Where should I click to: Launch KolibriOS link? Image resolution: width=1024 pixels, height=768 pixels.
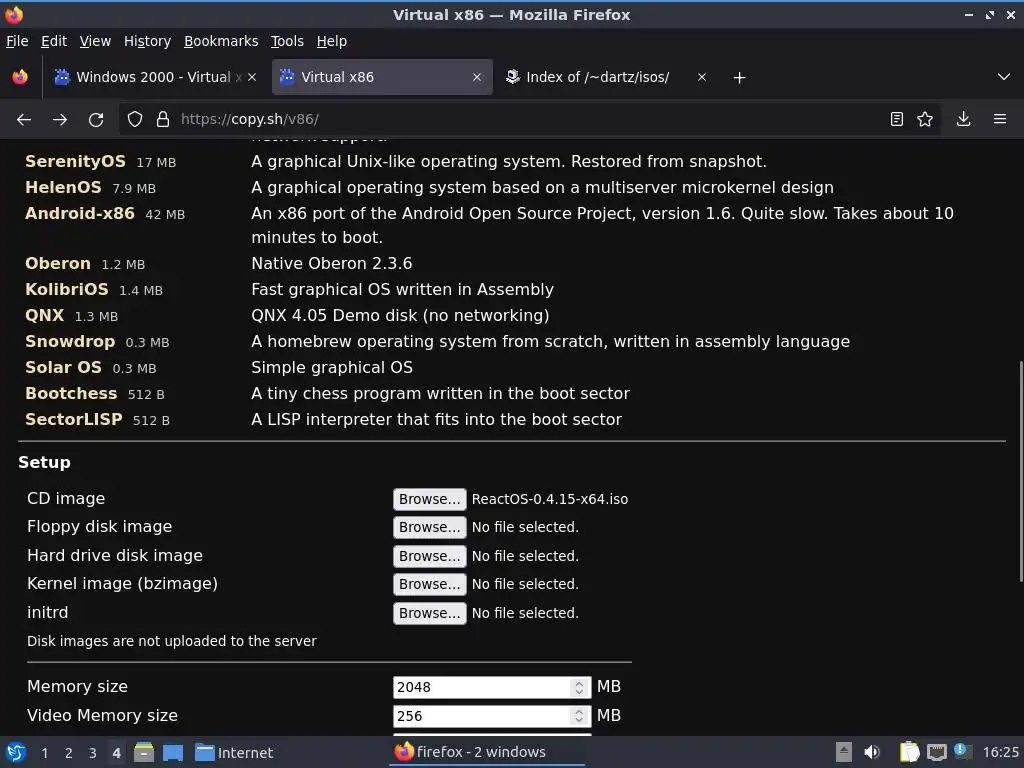pyautogui.click(x=67, y=289)
